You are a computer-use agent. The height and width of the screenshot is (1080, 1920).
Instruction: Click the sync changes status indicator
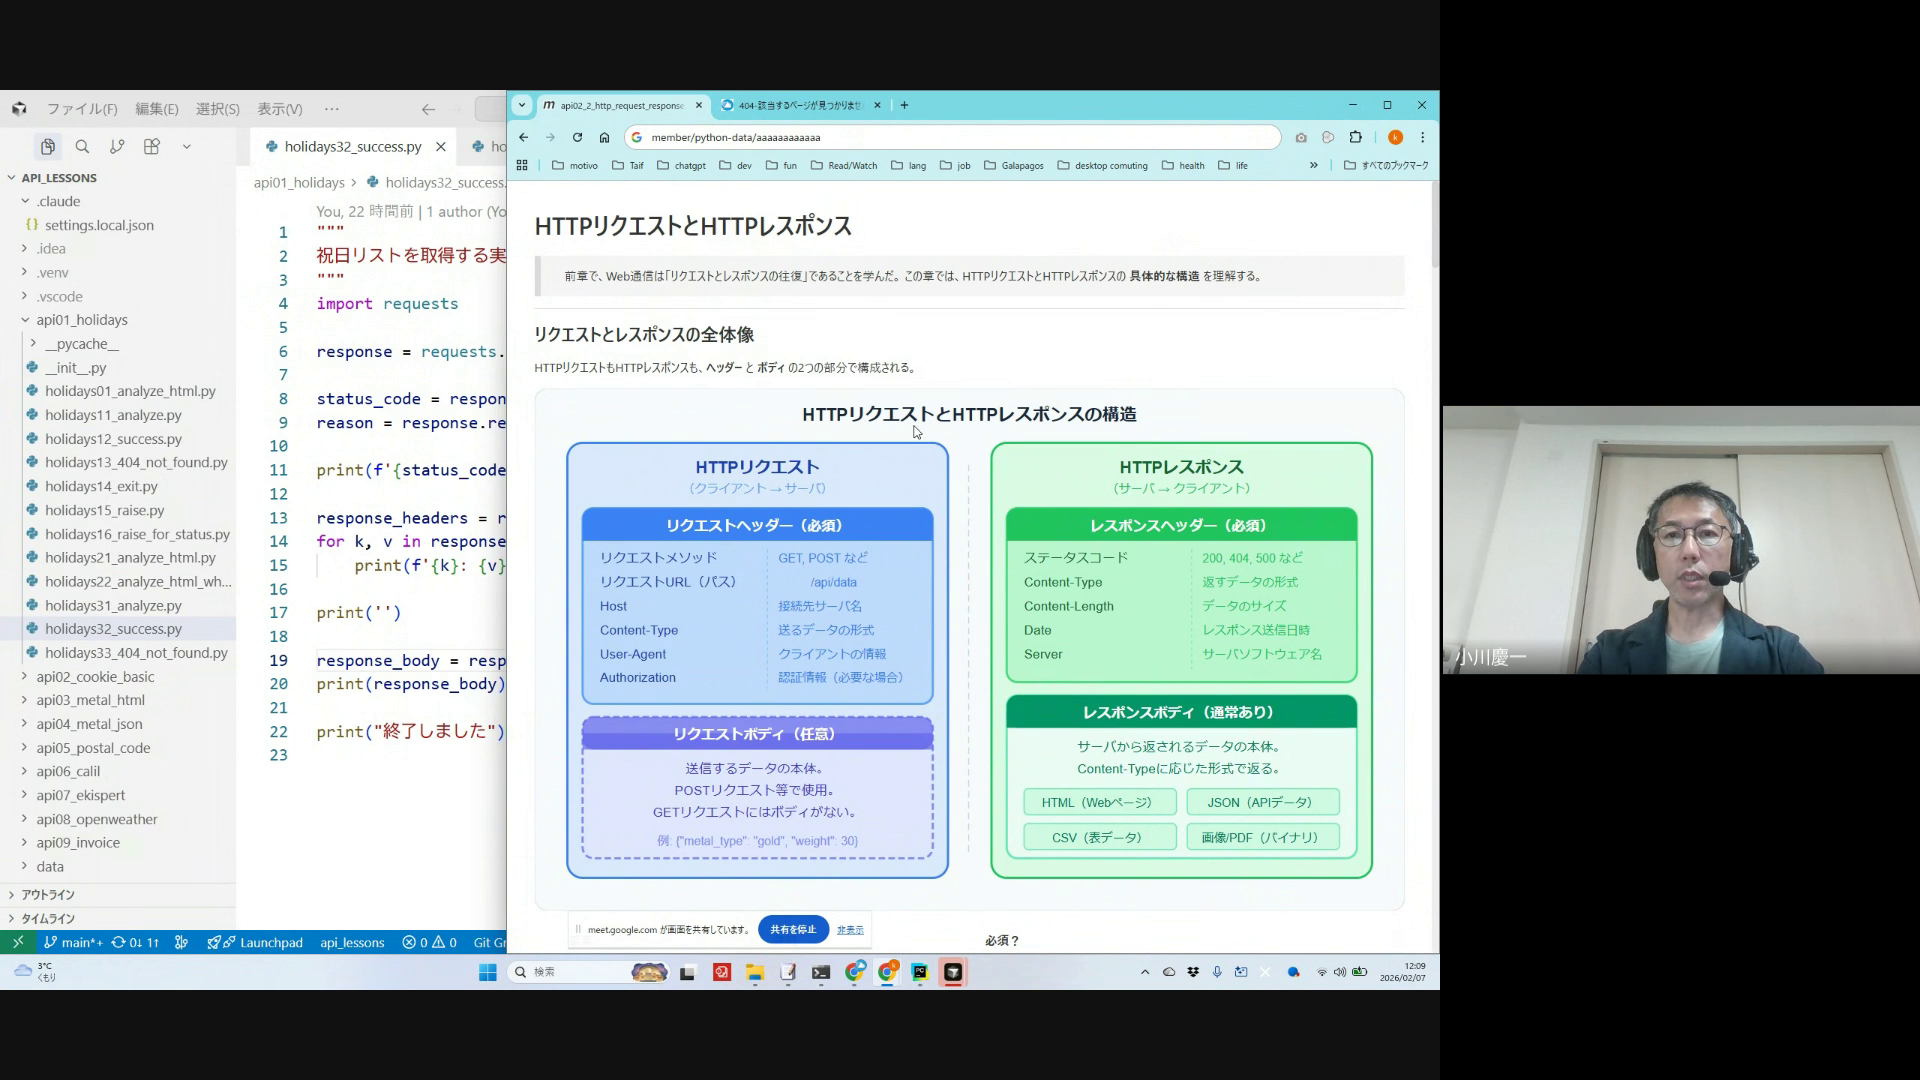[x=135, y=942]
